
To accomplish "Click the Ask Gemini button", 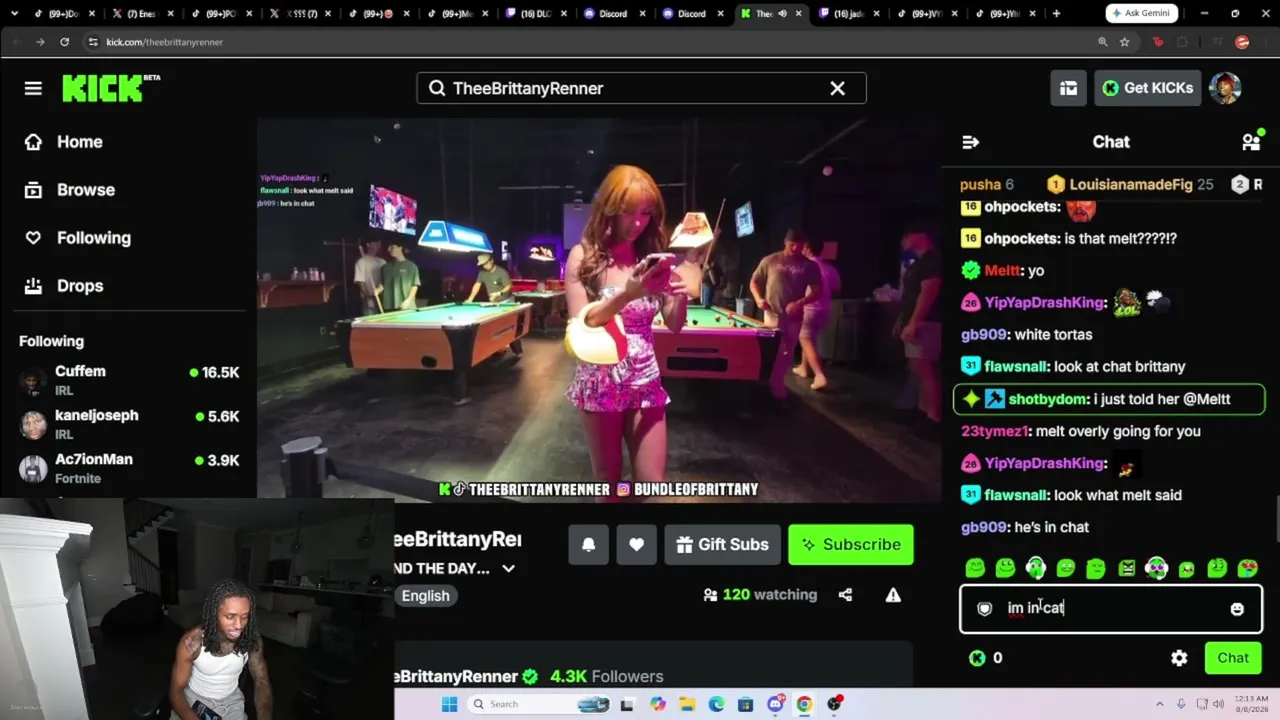I will 1141,13.
